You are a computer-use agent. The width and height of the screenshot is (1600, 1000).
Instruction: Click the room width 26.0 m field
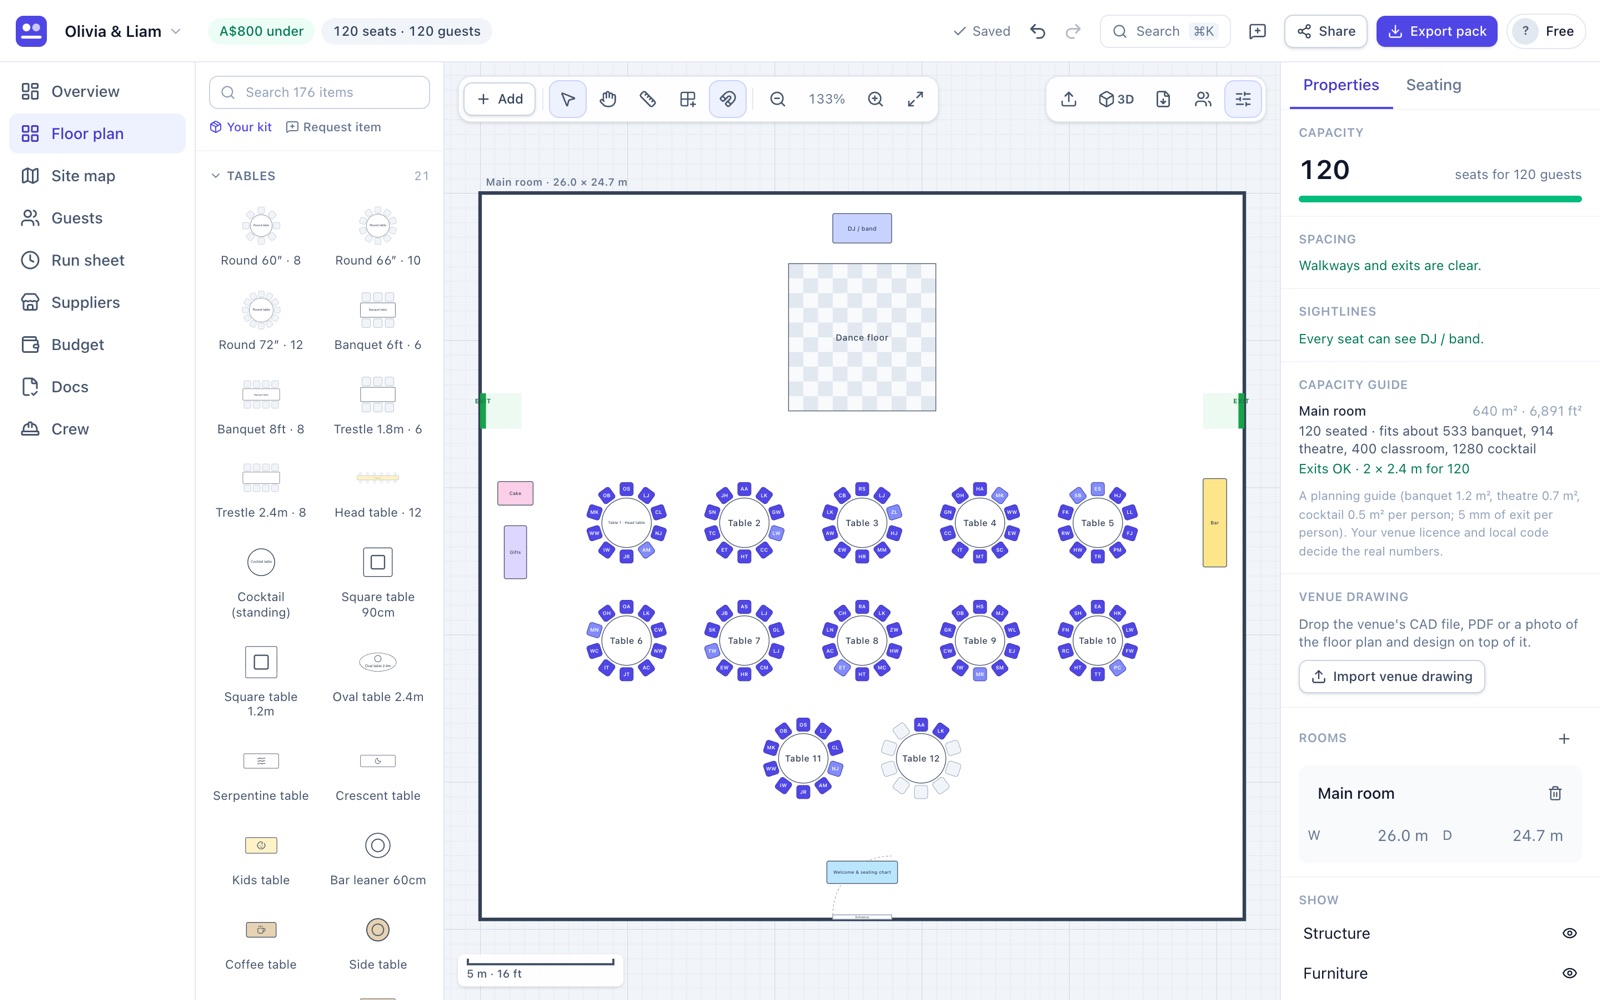[x=1368, y=836]
